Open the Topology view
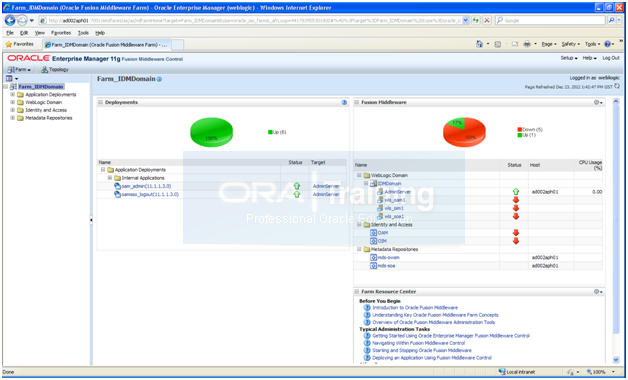 pos(55,70)
